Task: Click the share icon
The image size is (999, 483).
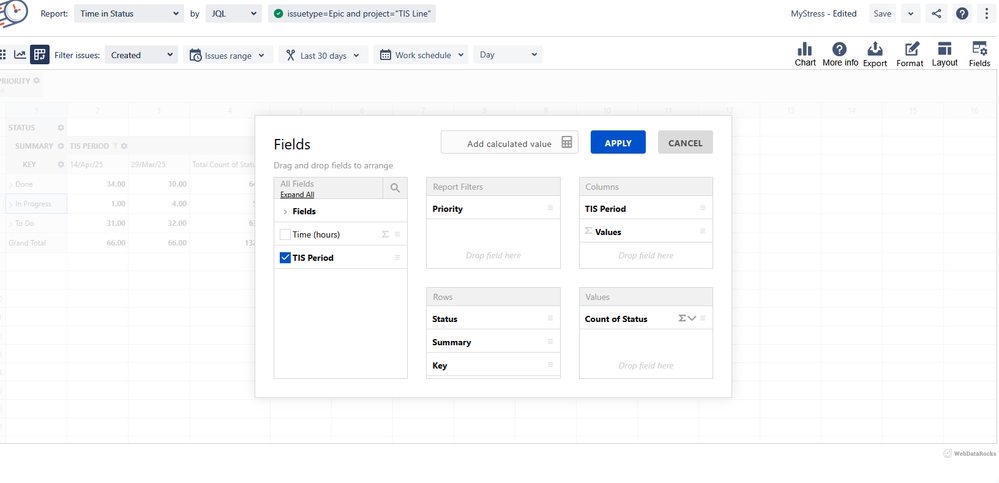Action: (936, 13)
